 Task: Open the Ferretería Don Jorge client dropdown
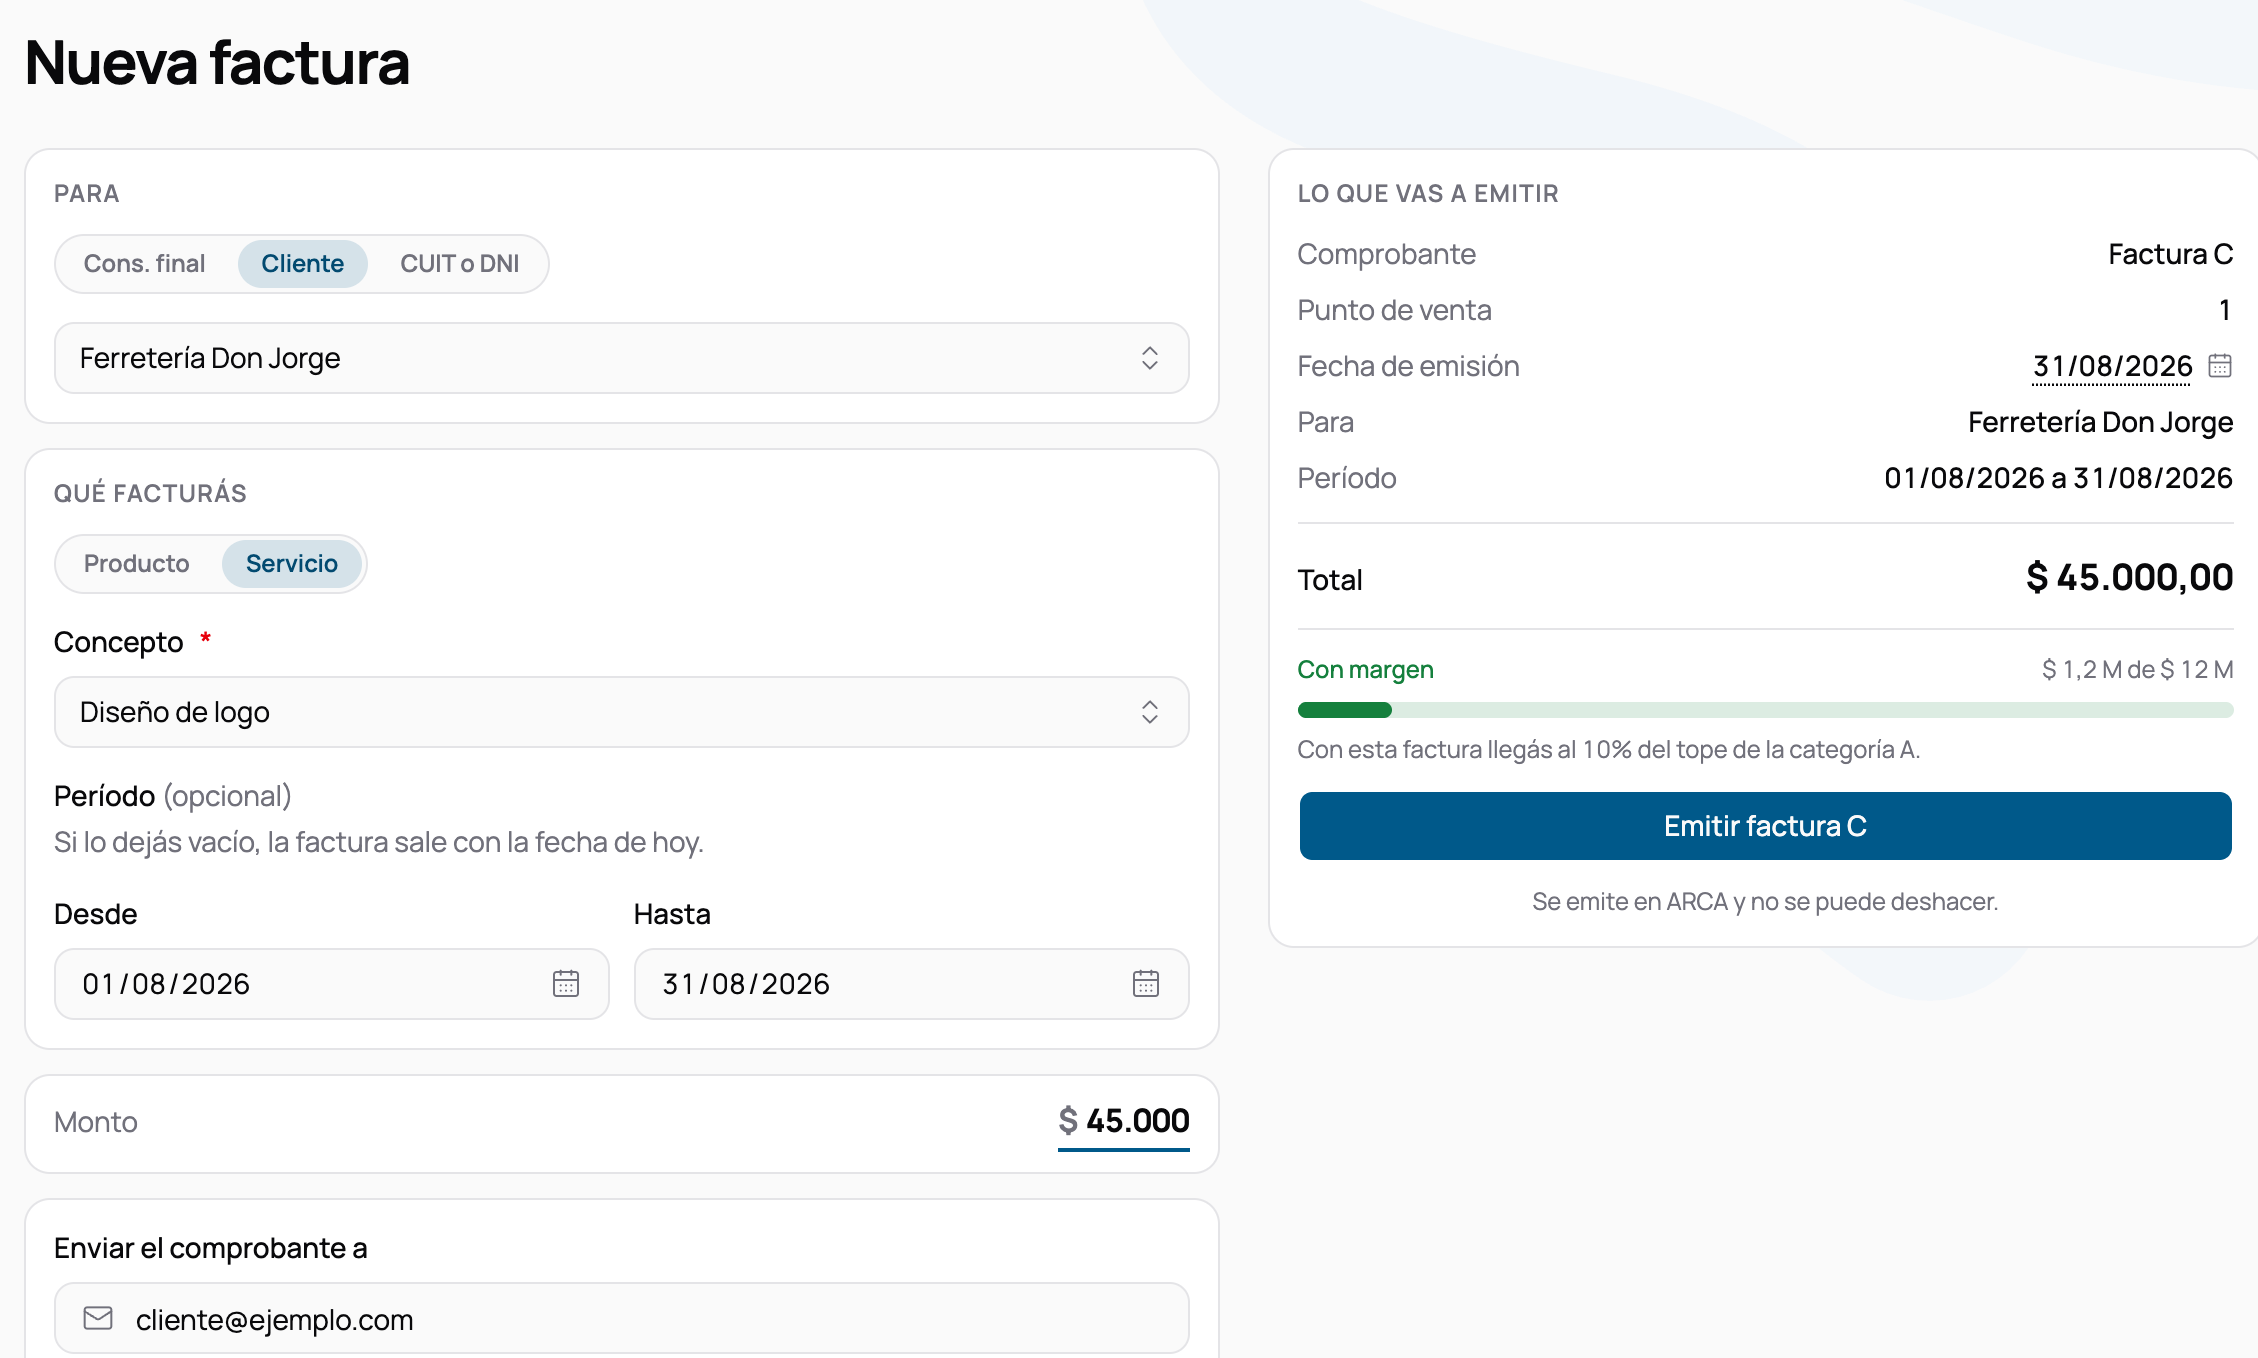(621, 358)
